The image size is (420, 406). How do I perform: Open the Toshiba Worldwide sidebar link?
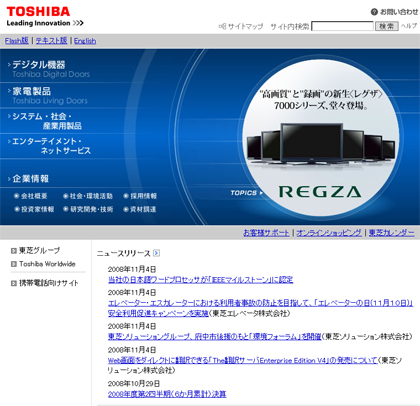[47, 264]
